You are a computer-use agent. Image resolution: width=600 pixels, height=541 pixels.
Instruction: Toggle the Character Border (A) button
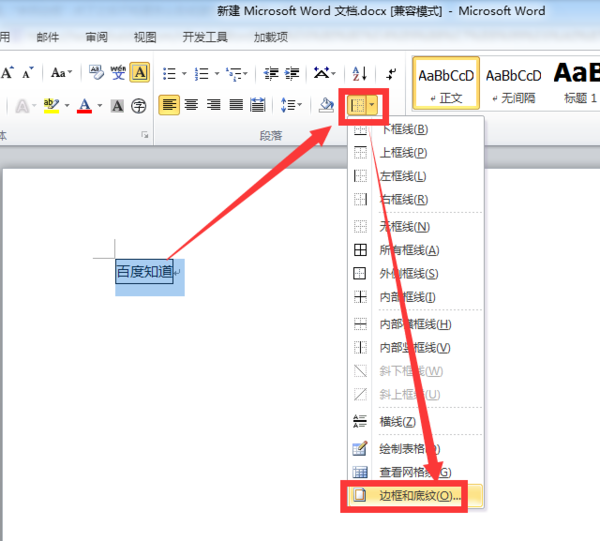coord(140,72)
